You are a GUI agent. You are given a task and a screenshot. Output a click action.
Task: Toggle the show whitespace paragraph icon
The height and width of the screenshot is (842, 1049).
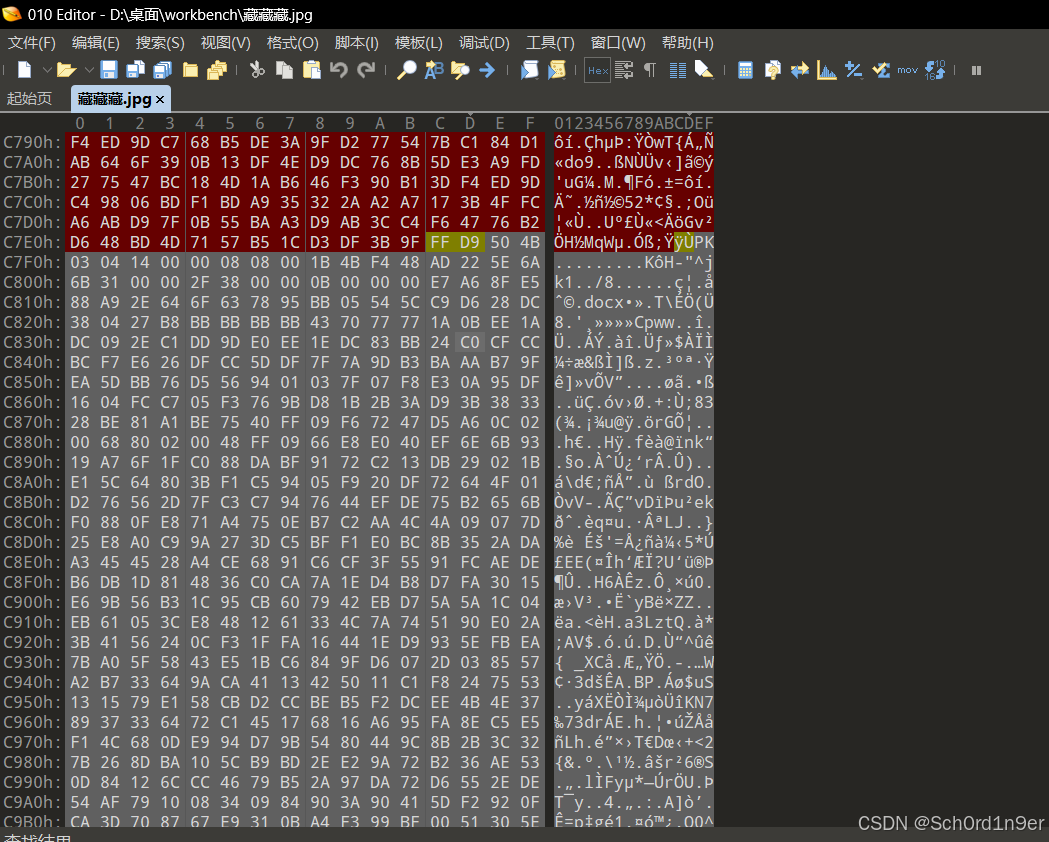click(650, 70)
